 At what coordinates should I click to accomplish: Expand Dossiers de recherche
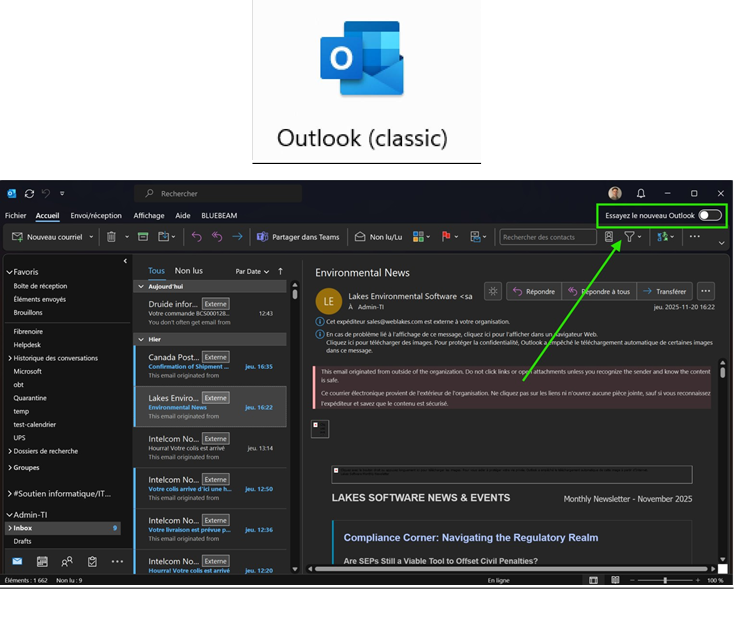9,451
